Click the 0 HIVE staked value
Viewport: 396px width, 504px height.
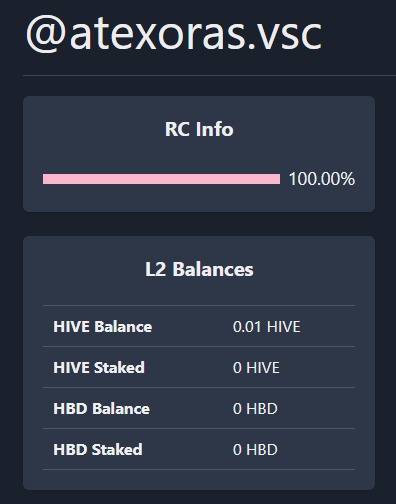256,367
